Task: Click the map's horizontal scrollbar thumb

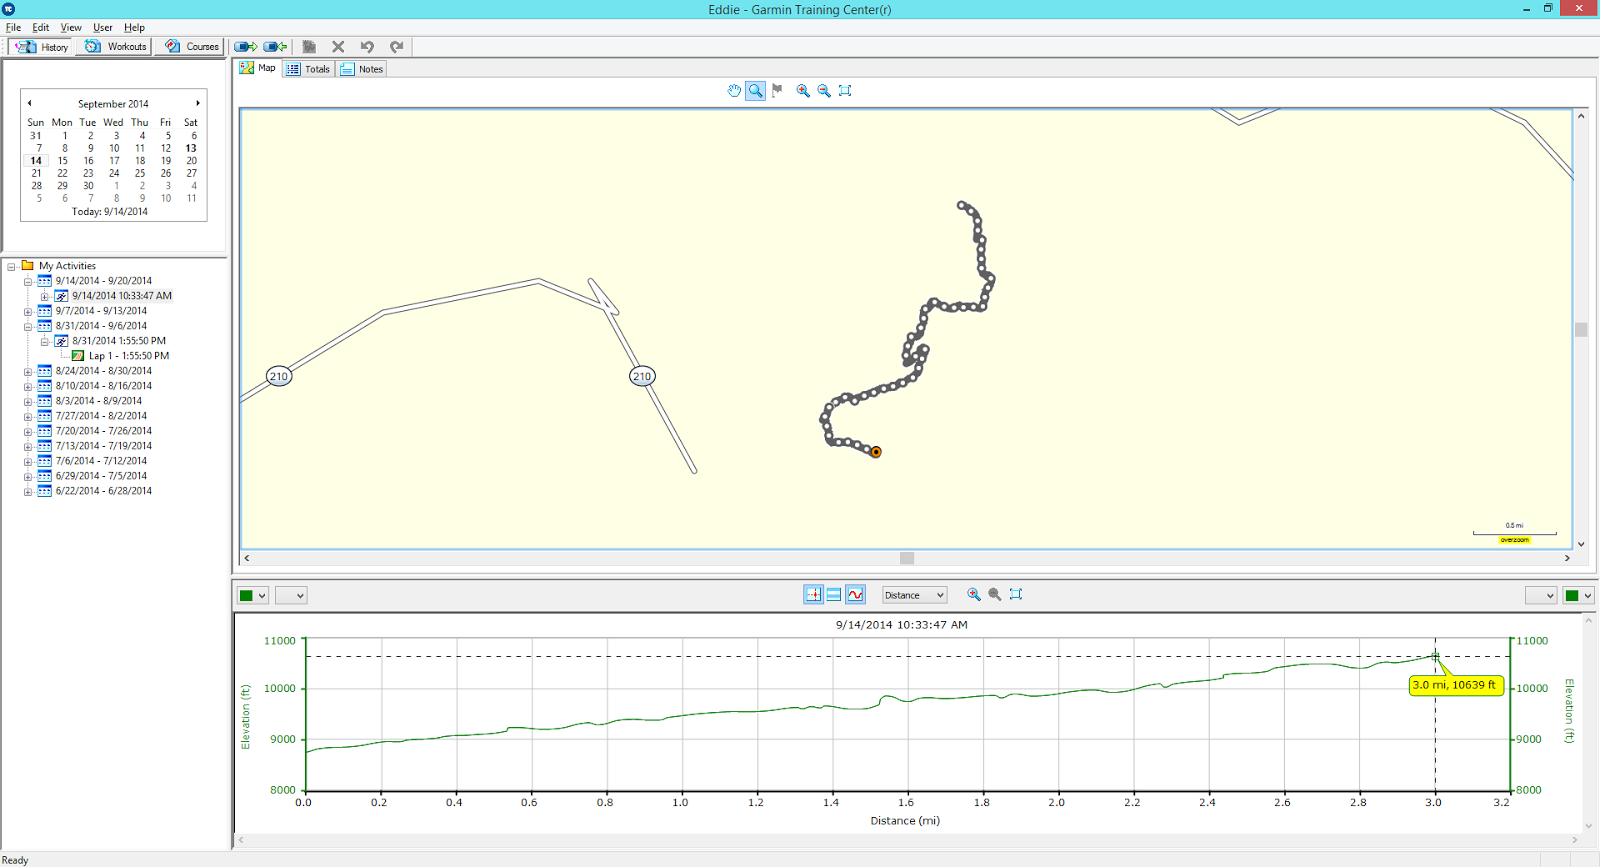Action: click(907, 558)
